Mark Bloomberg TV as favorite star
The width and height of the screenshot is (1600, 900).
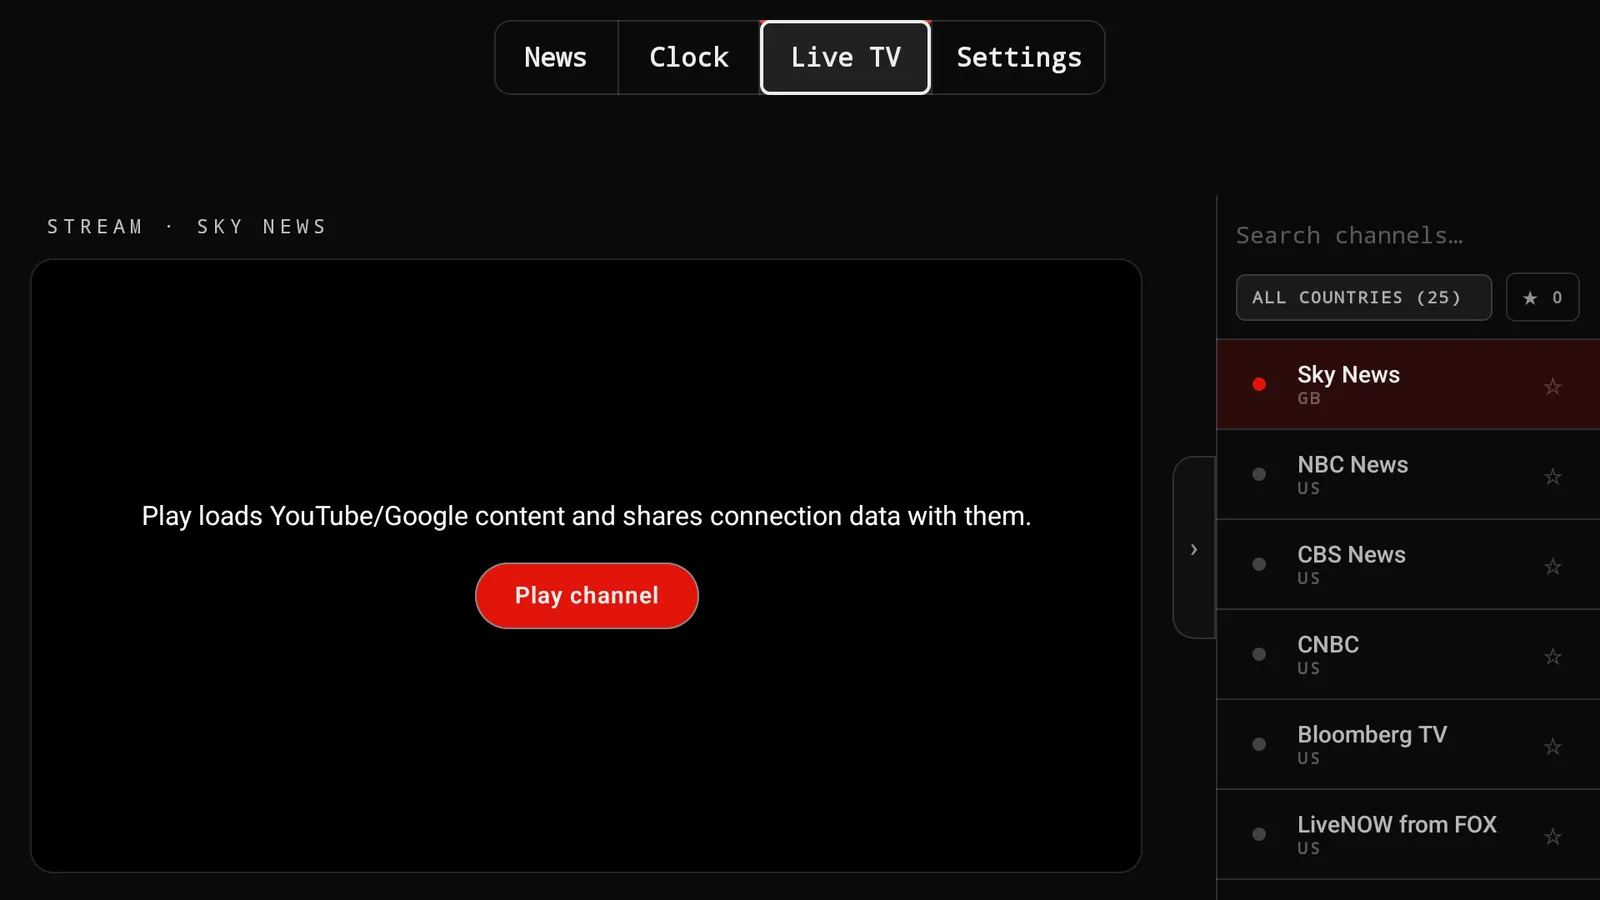tap(1552, 746)
